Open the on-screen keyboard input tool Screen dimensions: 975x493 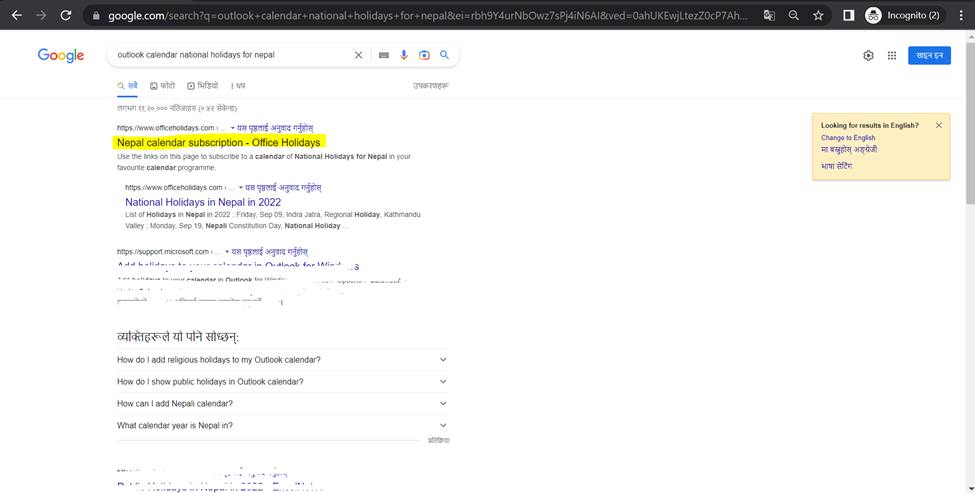tap(384, 55)
